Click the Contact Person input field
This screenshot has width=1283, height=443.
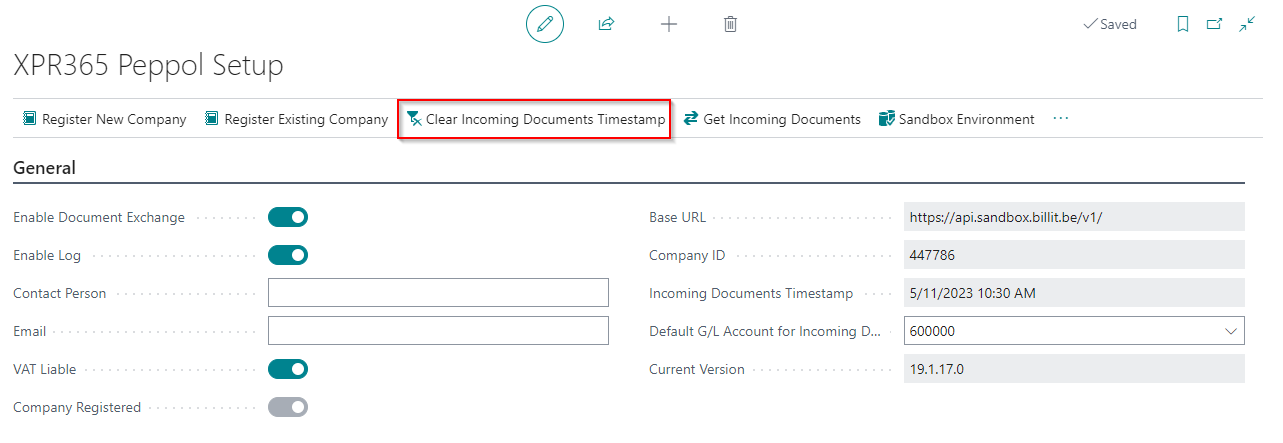(438, 293)
